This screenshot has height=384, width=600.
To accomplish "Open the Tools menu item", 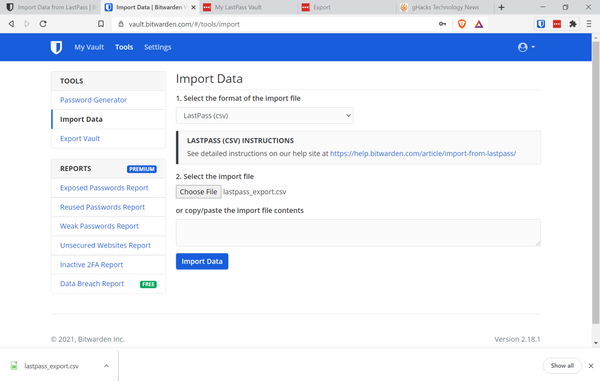I will tap(124, 47).
